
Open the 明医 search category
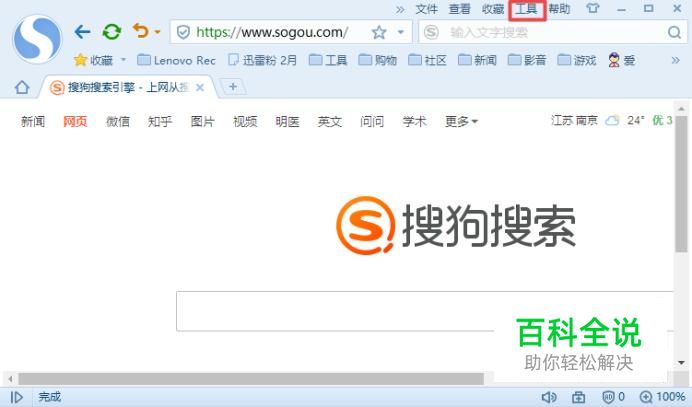click(287, 121)
